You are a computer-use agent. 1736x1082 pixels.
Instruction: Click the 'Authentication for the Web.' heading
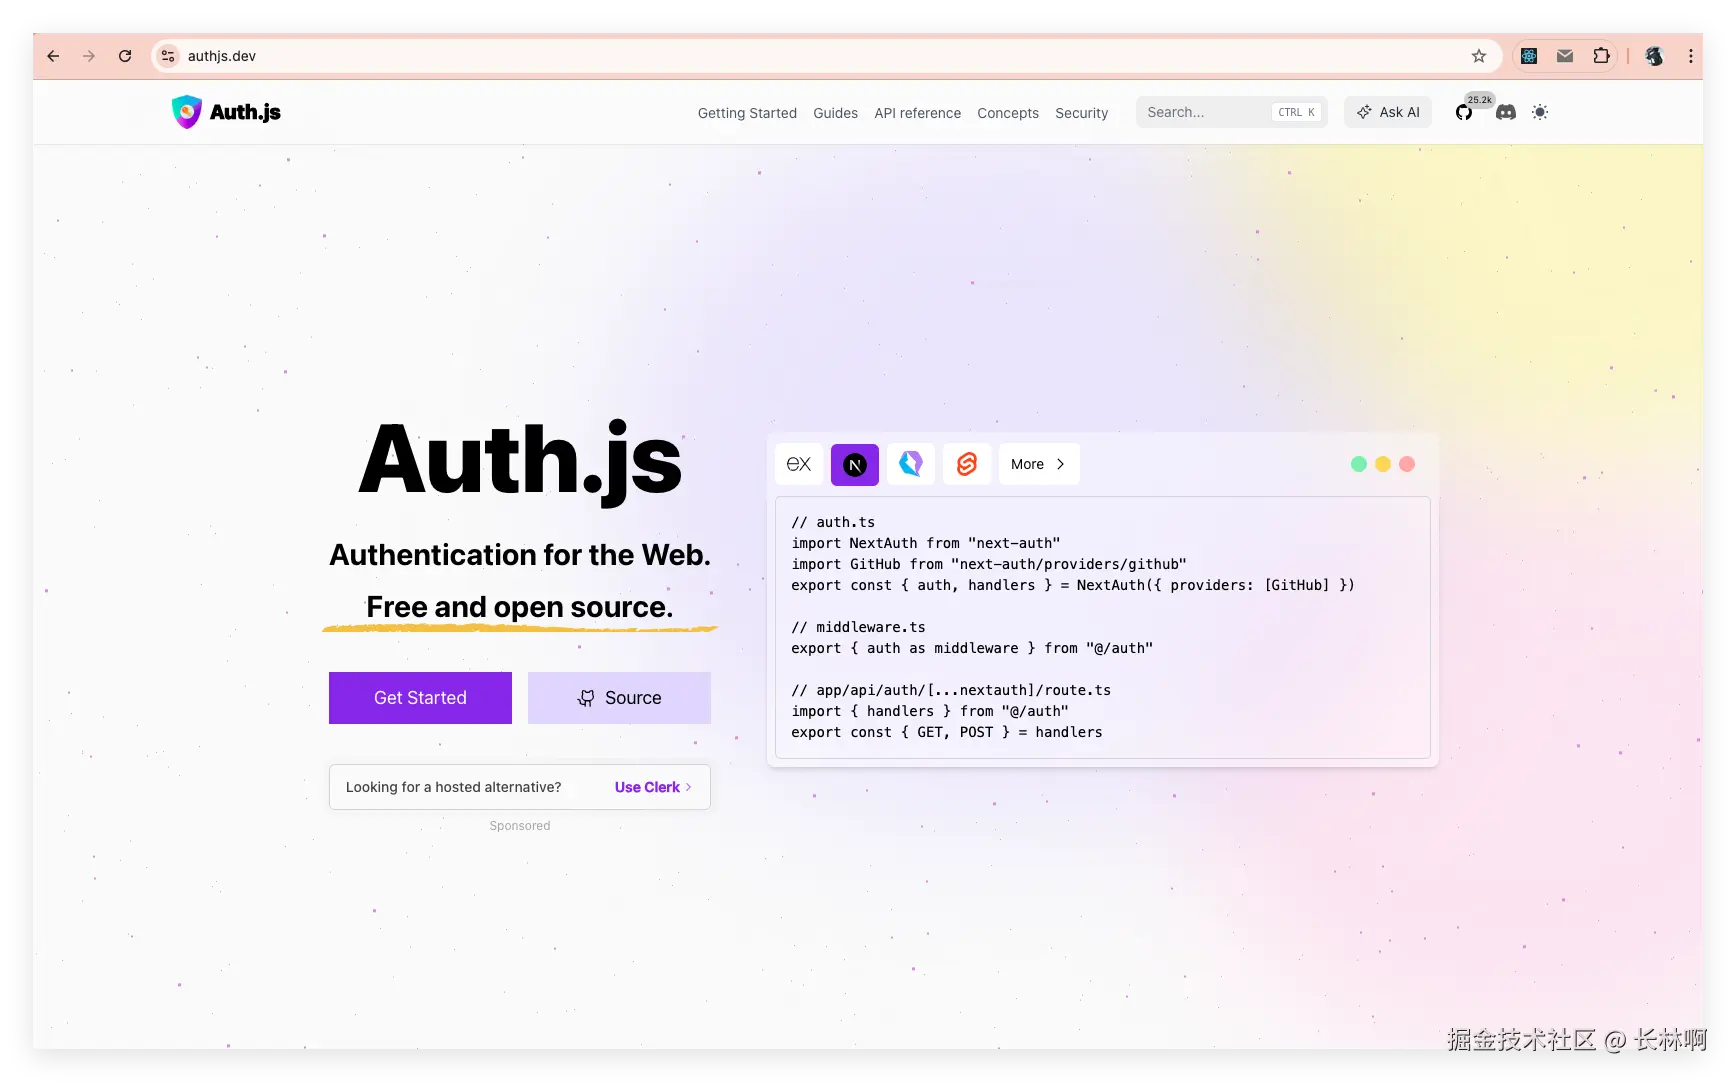(520, 555)
